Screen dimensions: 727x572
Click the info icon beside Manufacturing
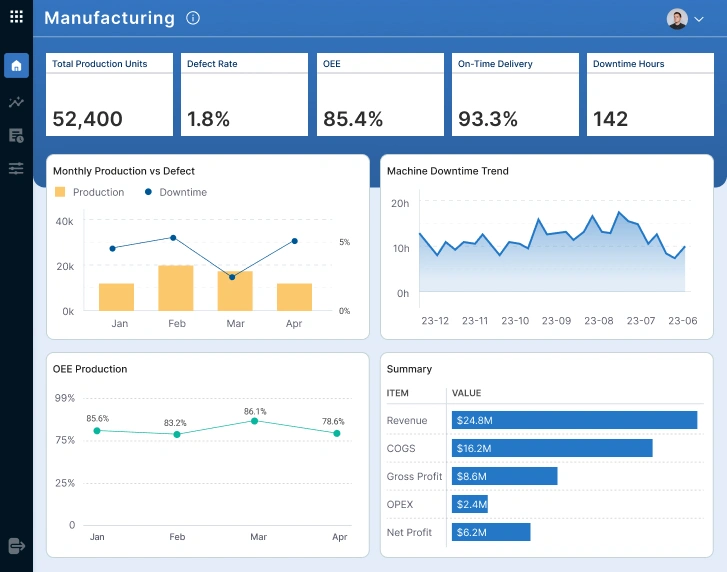[x=193, y=18]
